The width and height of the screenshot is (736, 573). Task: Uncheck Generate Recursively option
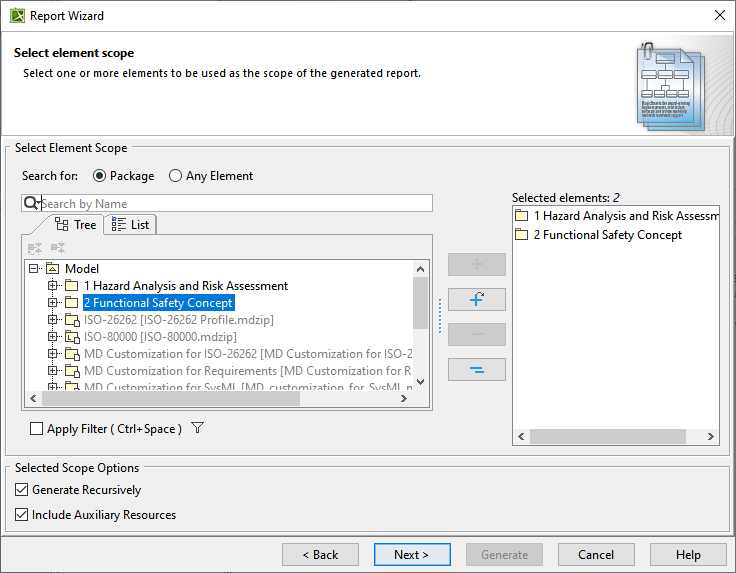point(22,490)
